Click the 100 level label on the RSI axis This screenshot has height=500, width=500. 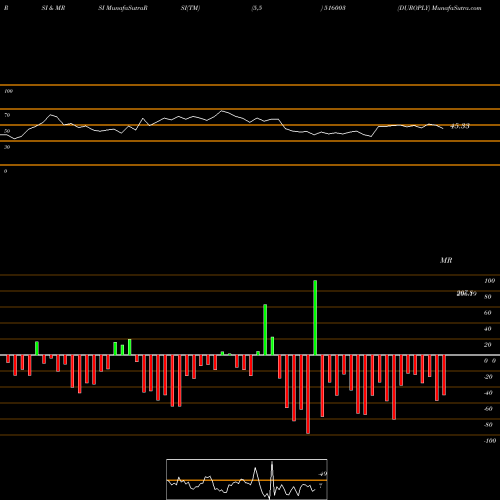(8, 91)
